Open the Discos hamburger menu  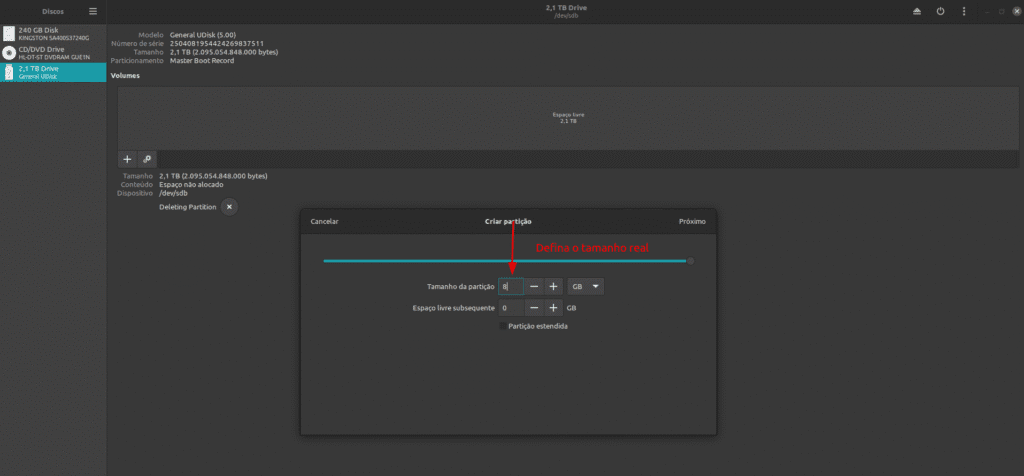coord(93,11)
